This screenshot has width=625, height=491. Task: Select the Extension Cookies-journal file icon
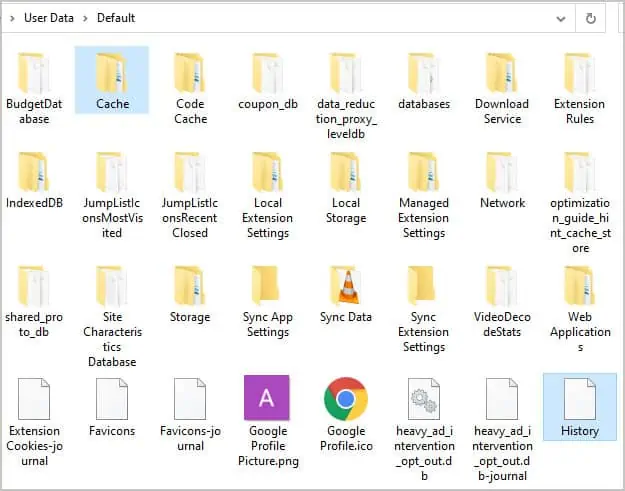34,399
